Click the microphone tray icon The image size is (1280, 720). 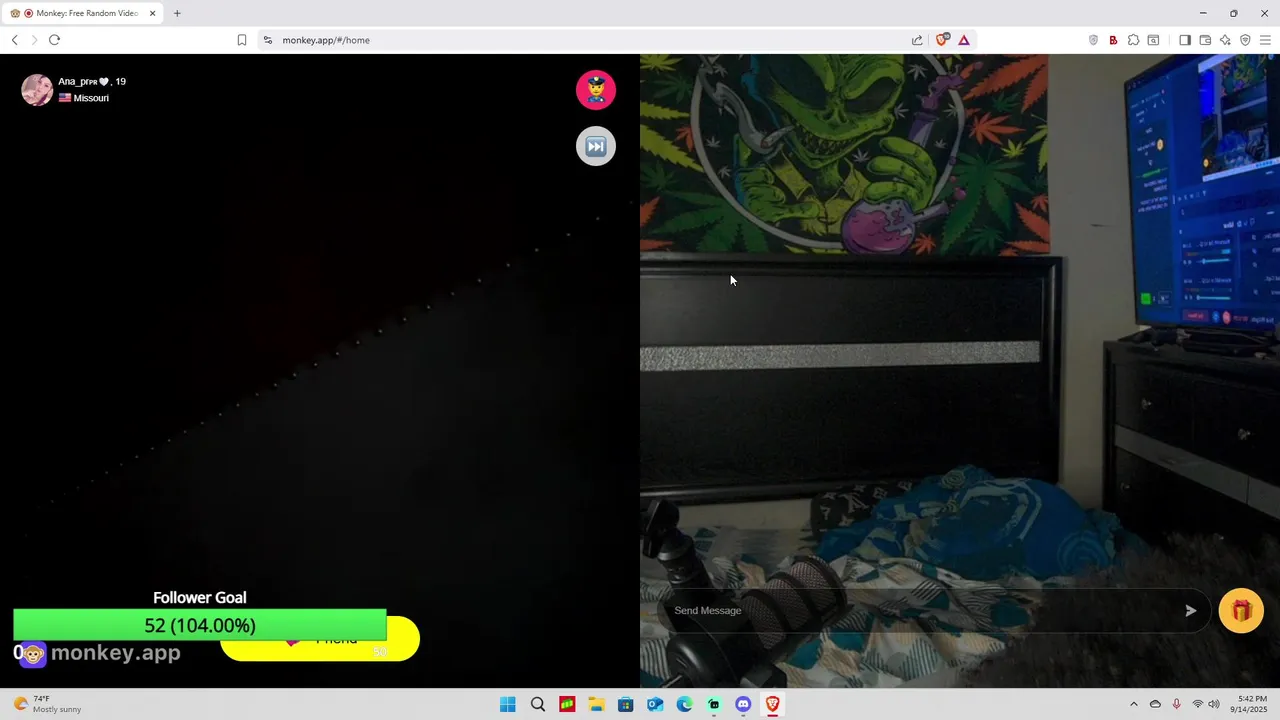click(x=1176, y=704)
